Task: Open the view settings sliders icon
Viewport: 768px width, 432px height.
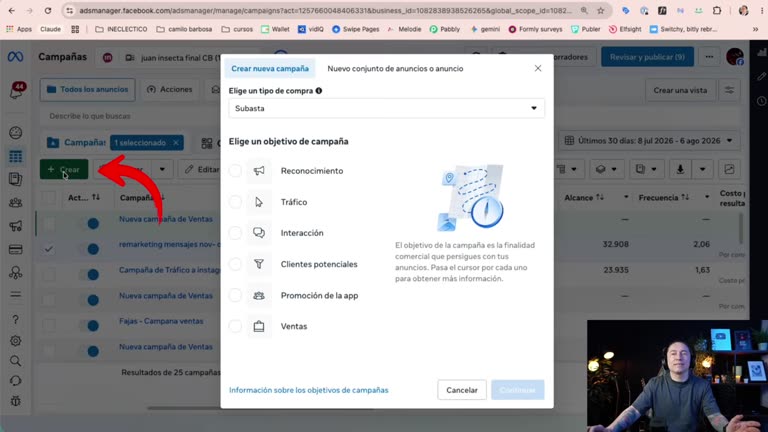Action: click(729, 90)
